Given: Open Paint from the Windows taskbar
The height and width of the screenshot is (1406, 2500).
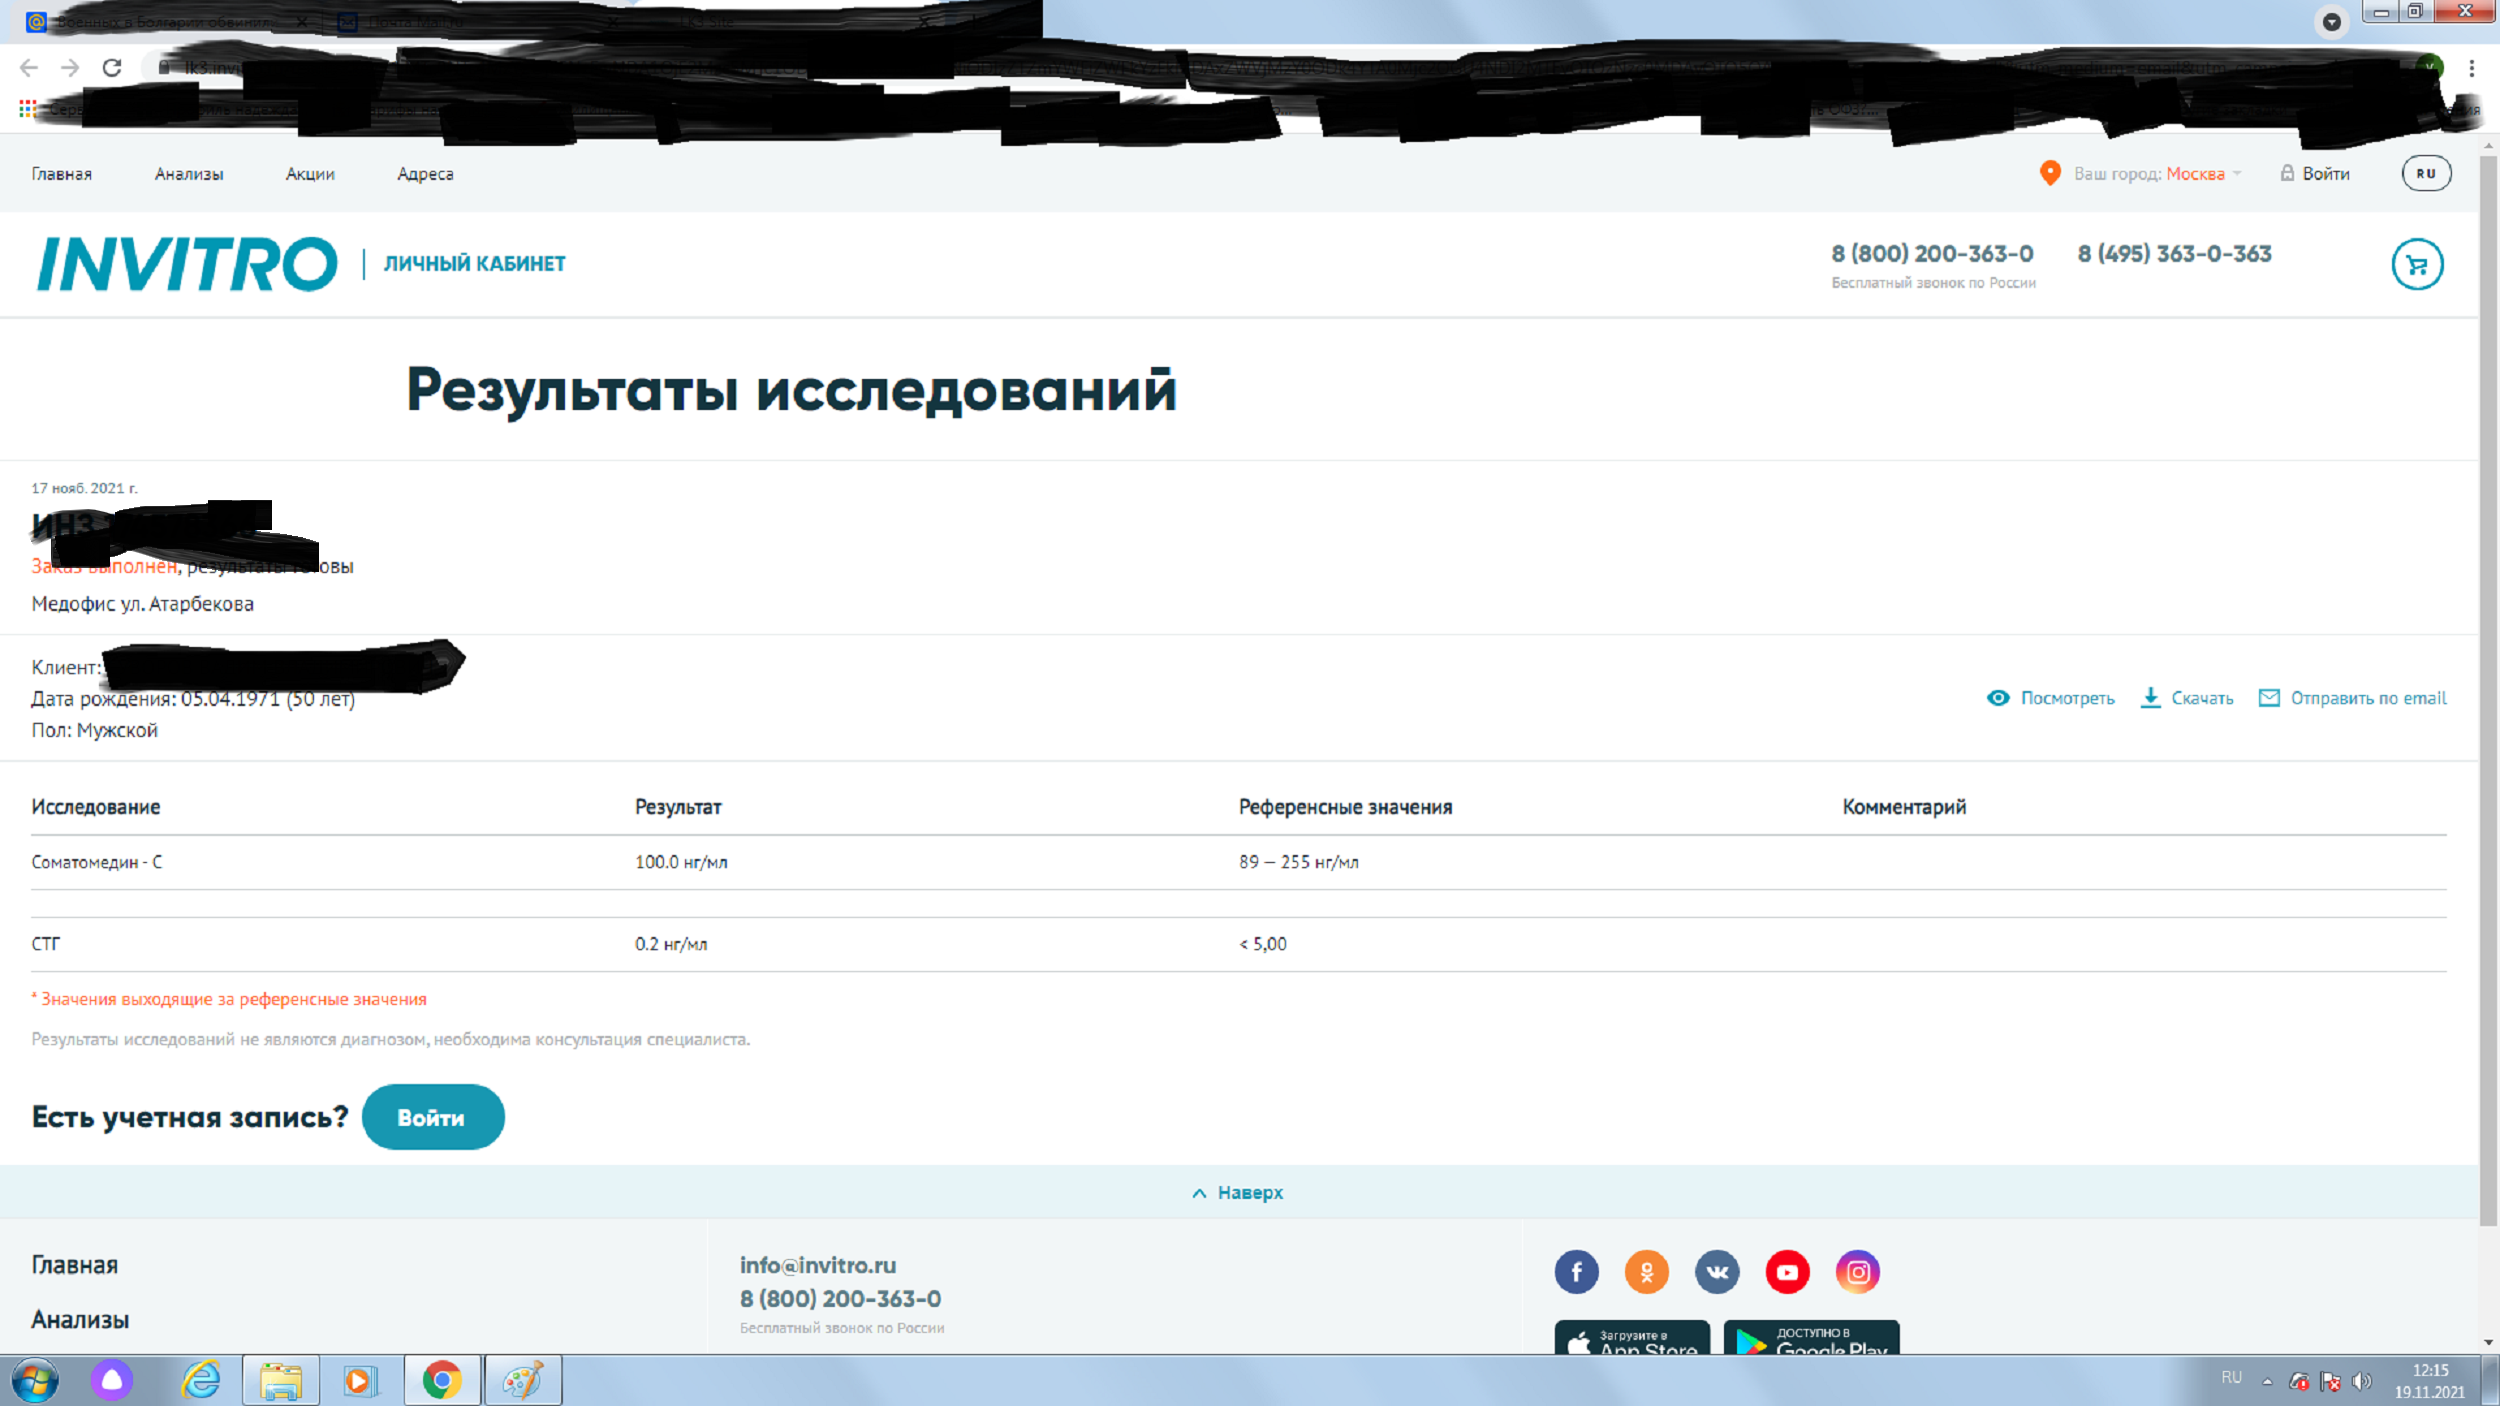Looking at the screenshot, I should [523, 1381].
